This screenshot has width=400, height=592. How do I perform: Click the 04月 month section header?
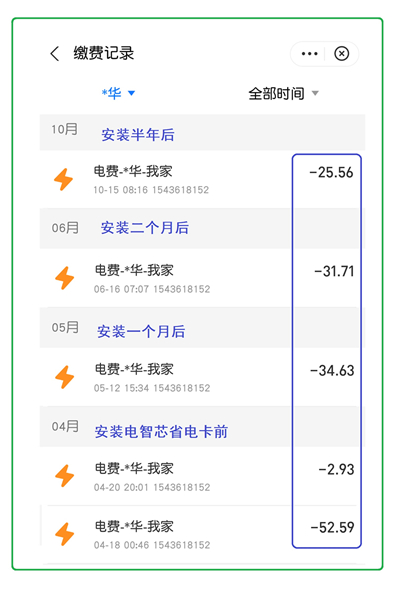[x=202, y=427]
